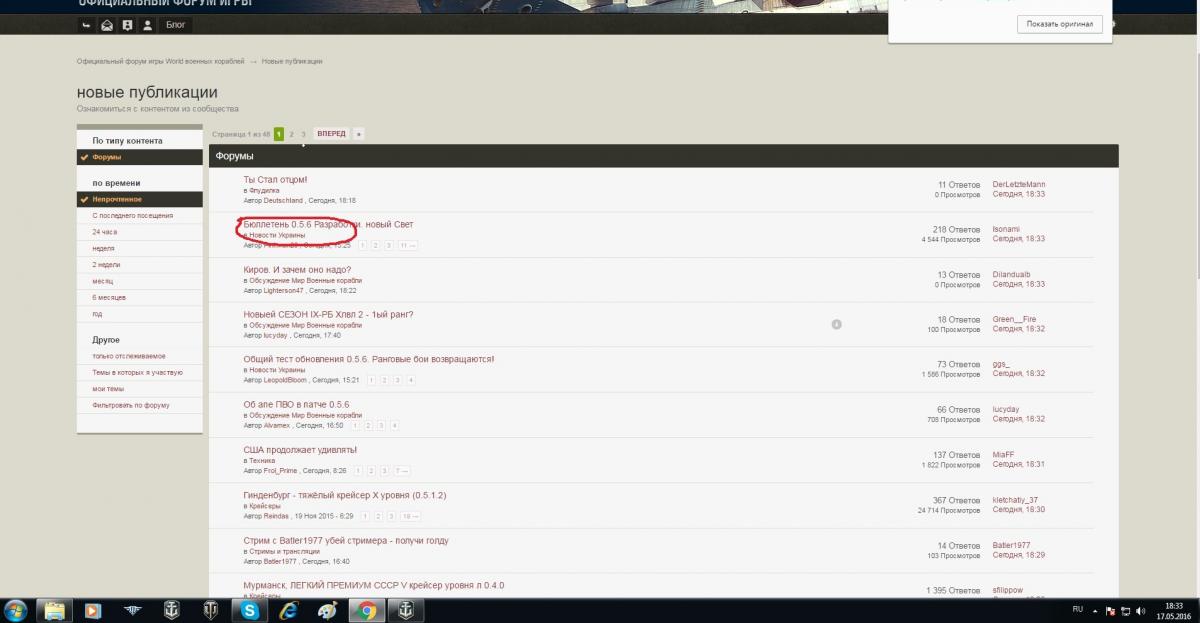Go to page 3 of results
Screen dimensions: 1200x623
tap(303, 134)
